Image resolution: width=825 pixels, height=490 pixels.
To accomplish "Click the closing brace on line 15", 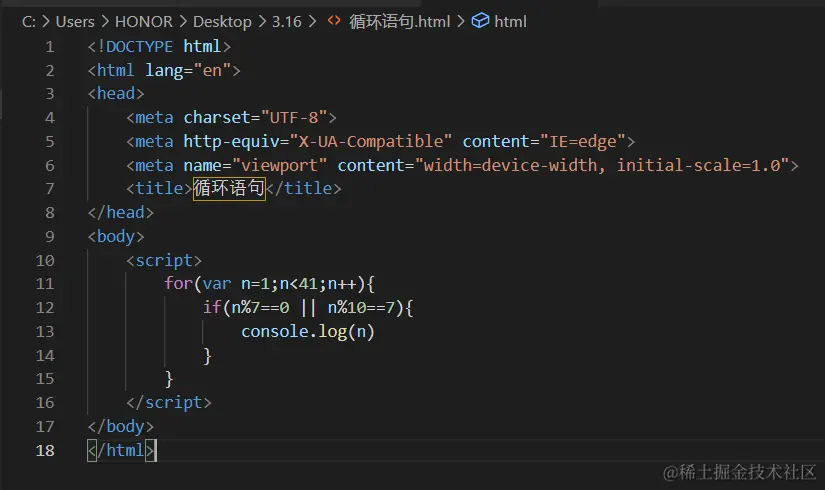I will [169, 379].
